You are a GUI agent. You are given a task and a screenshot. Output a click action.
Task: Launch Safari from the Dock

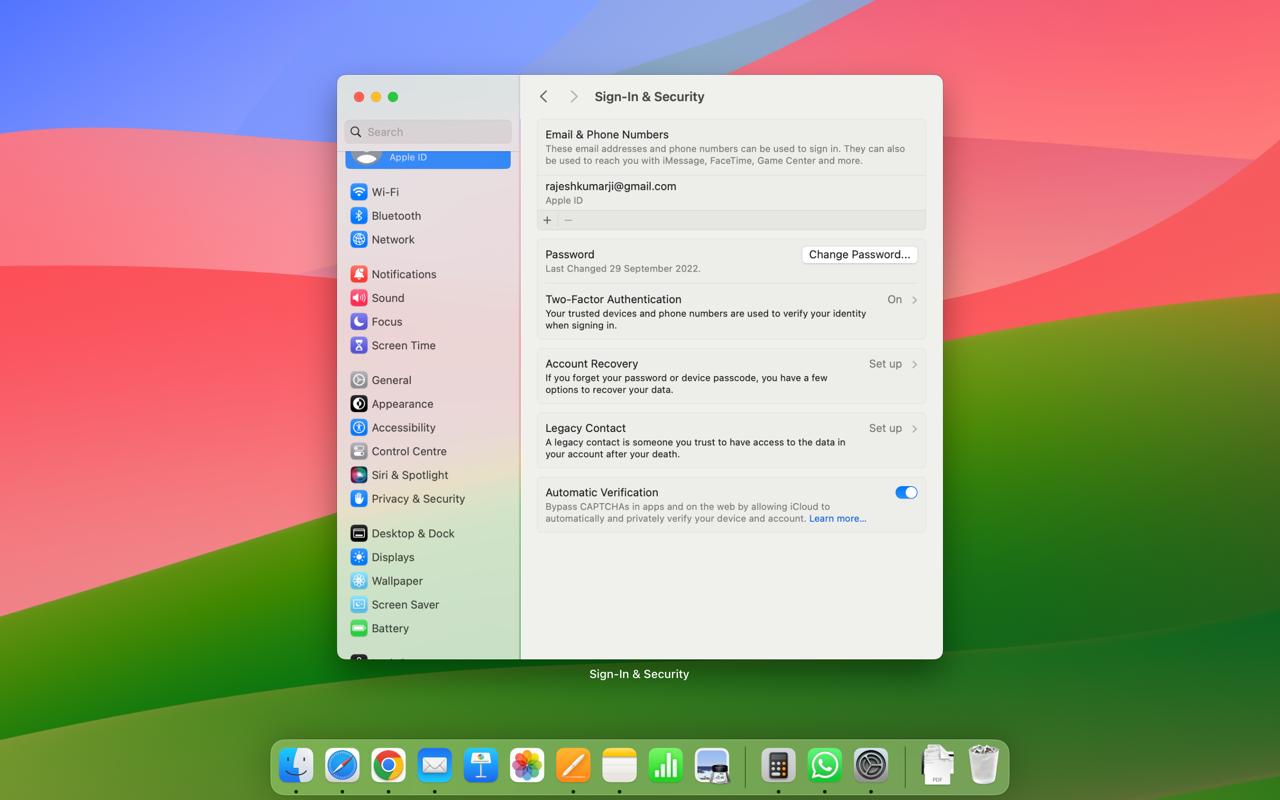342,766
